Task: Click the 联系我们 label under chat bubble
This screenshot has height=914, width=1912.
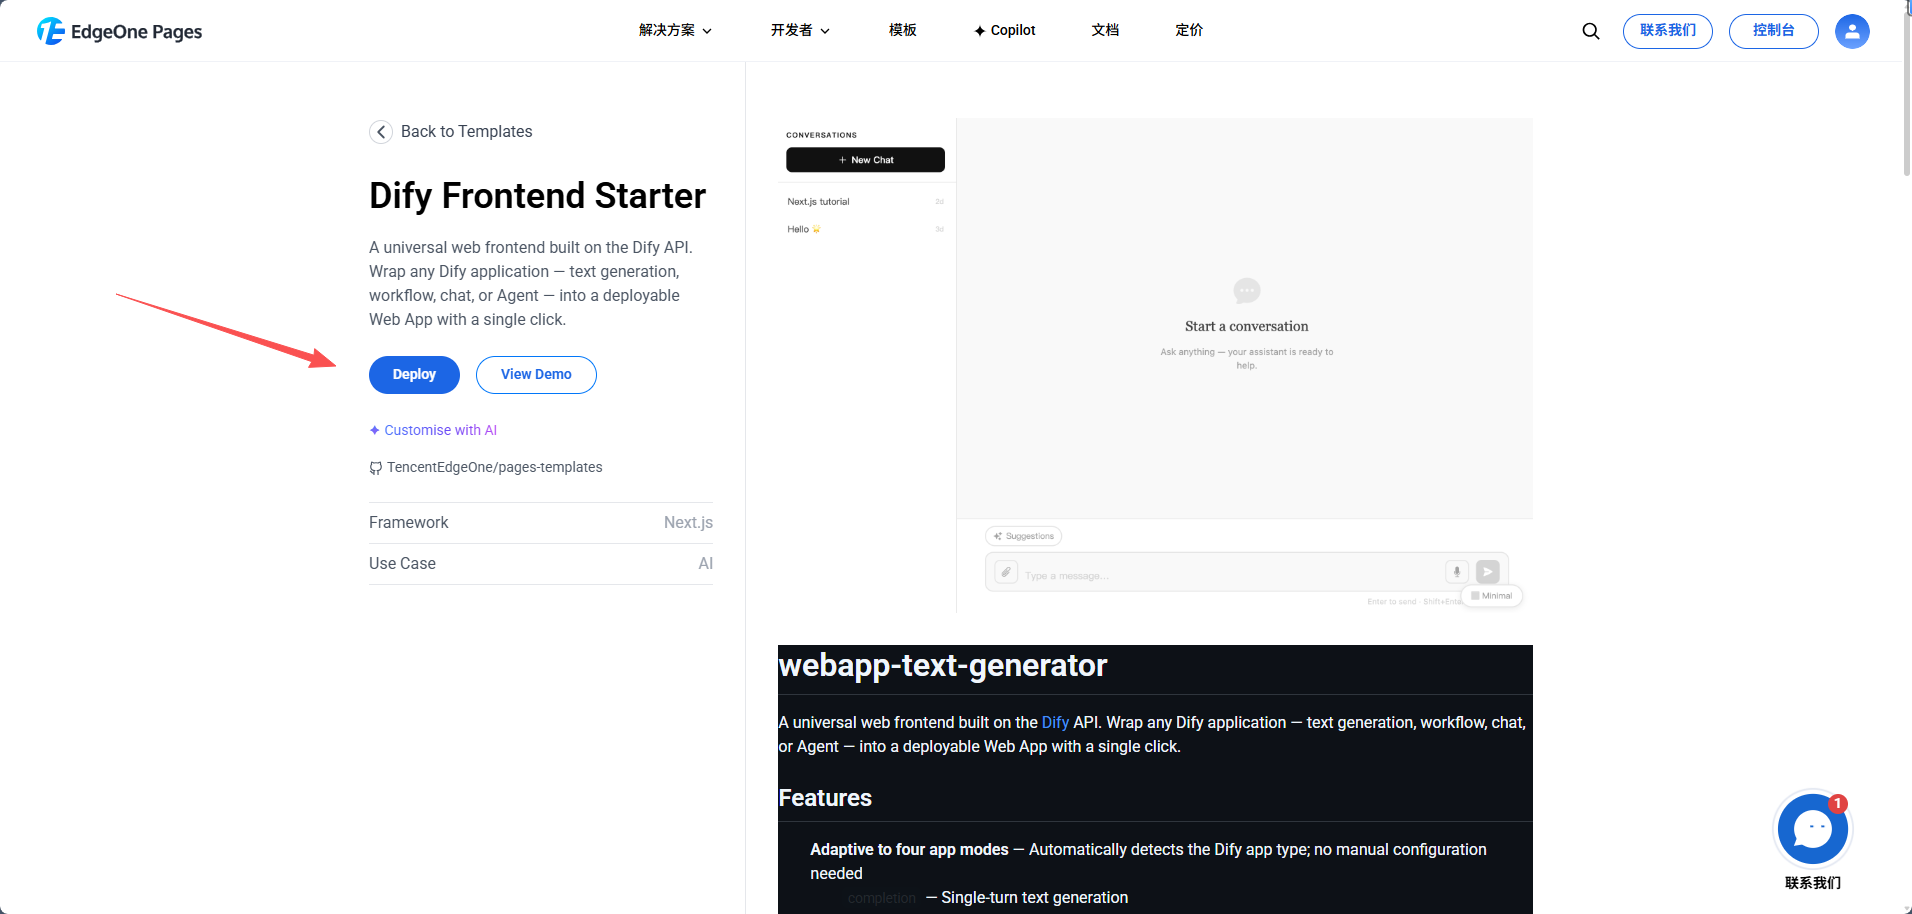Action: (x=1812, y=883)
